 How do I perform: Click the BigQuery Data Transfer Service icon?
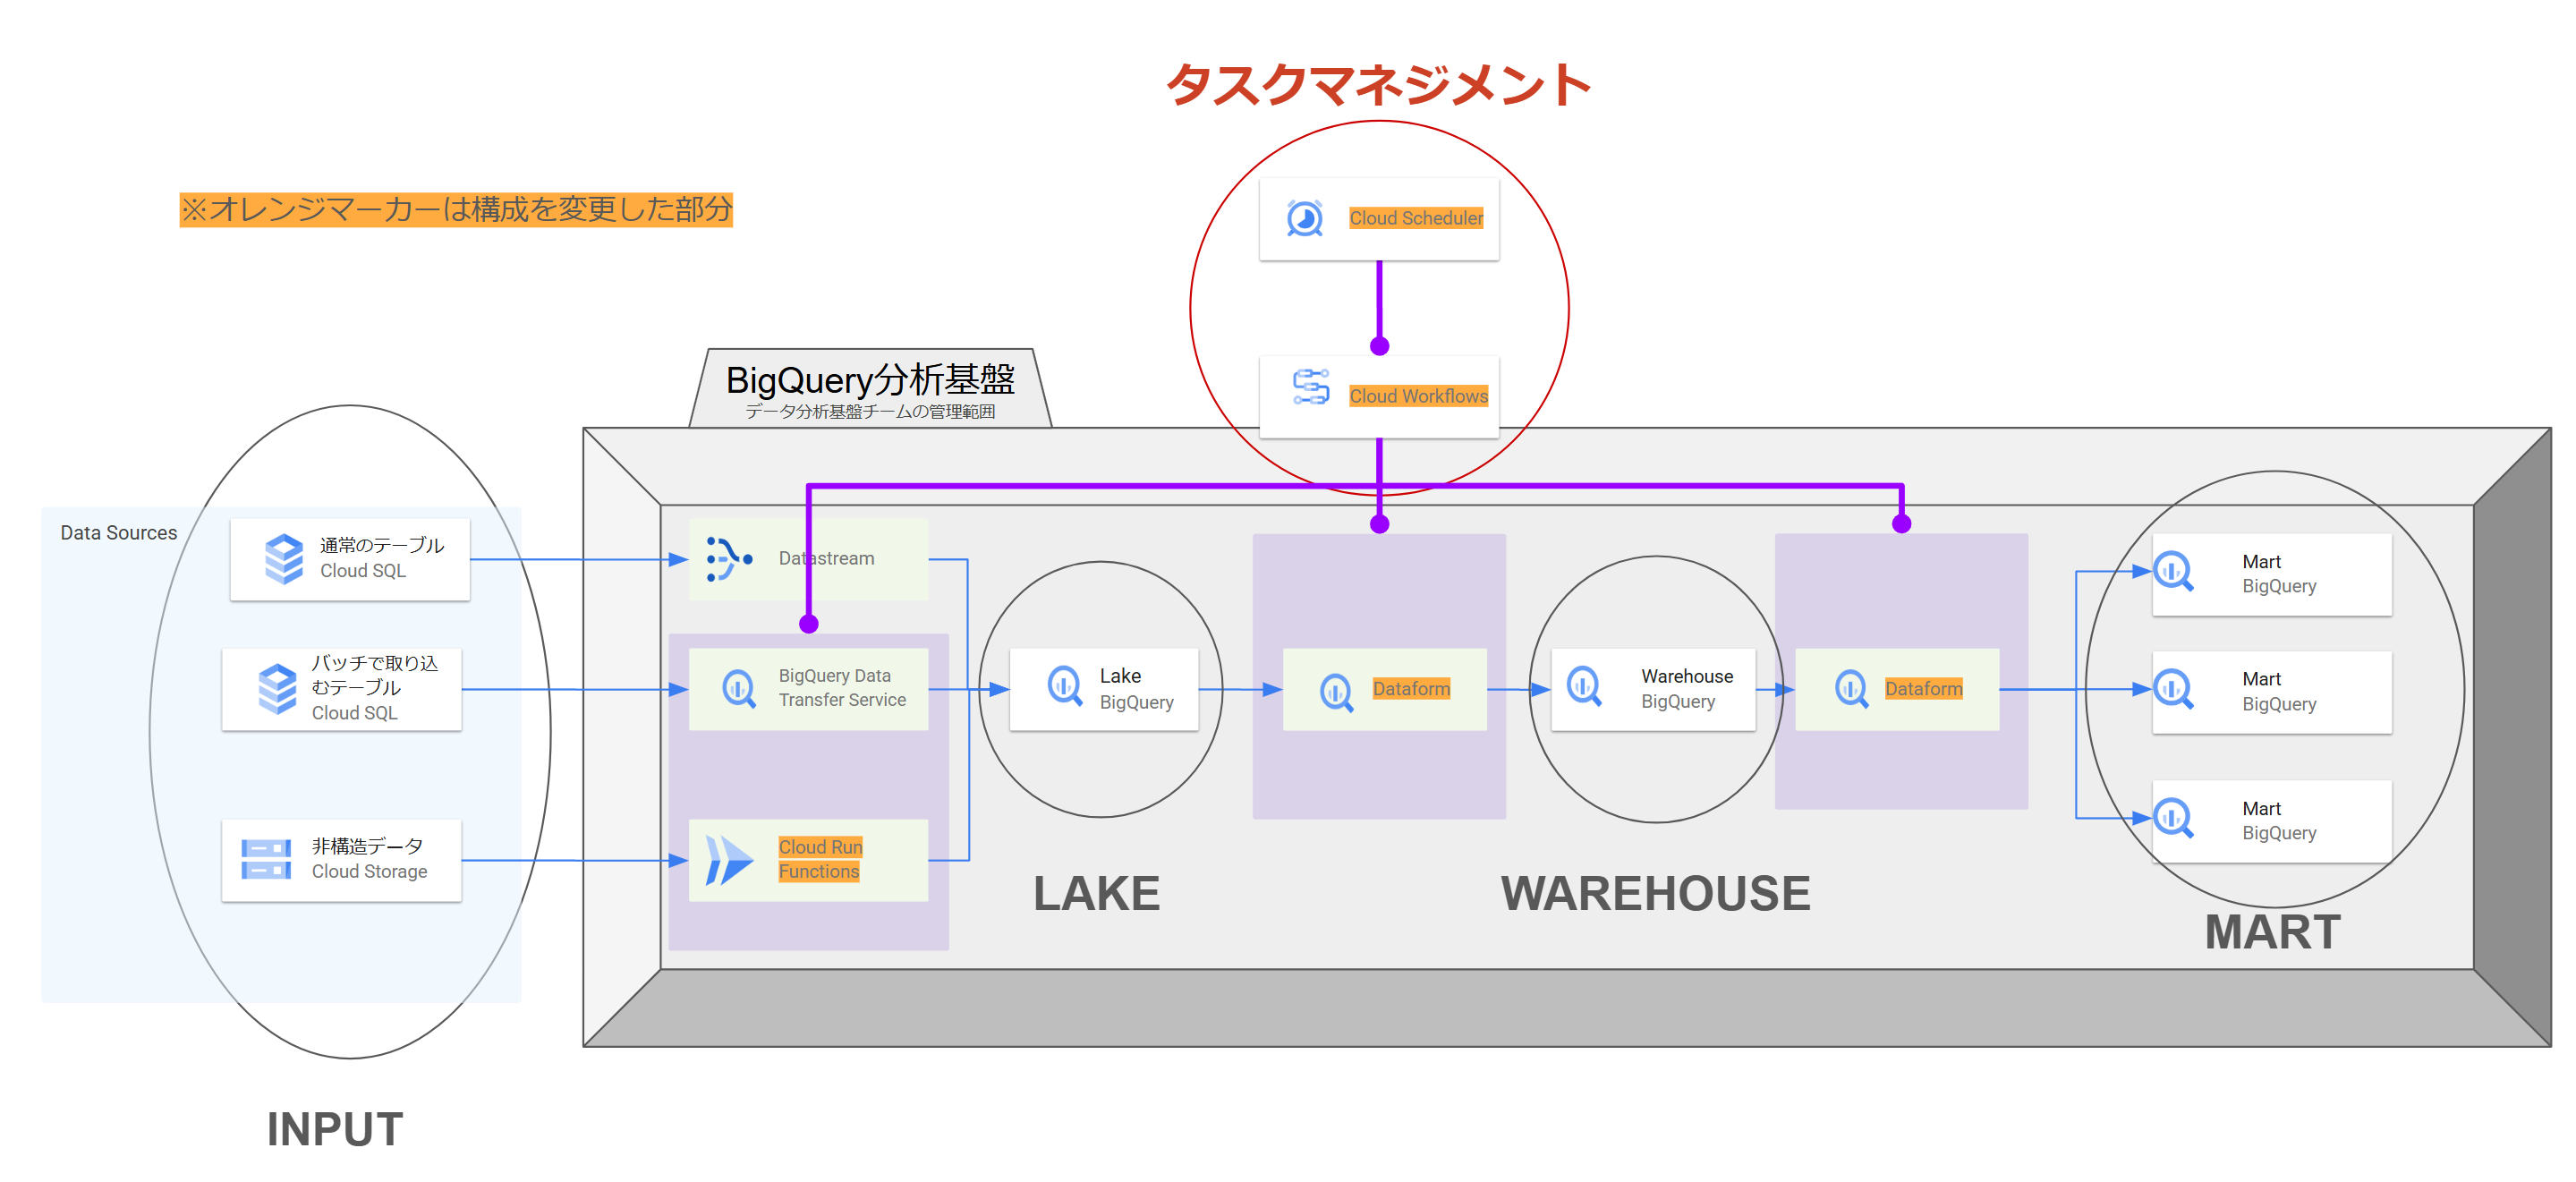(738, 689)
